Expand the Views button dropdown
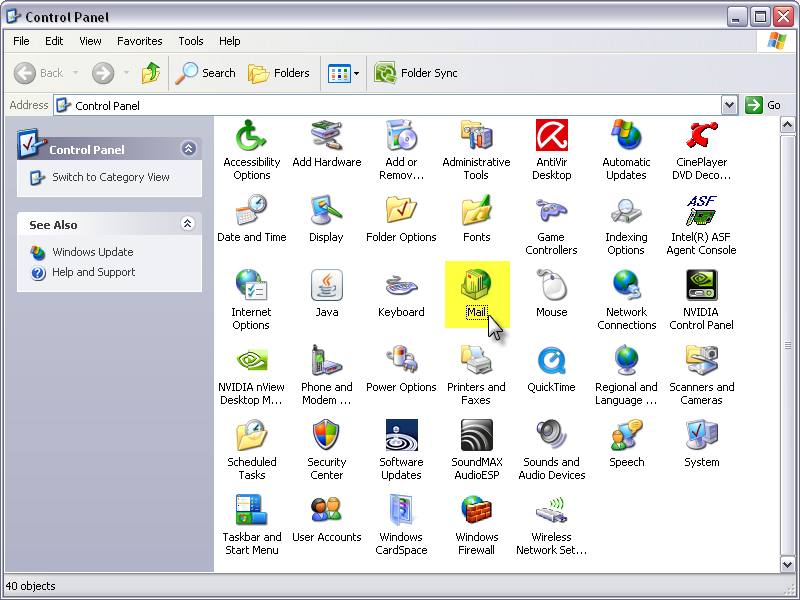 tap(356, 73)
